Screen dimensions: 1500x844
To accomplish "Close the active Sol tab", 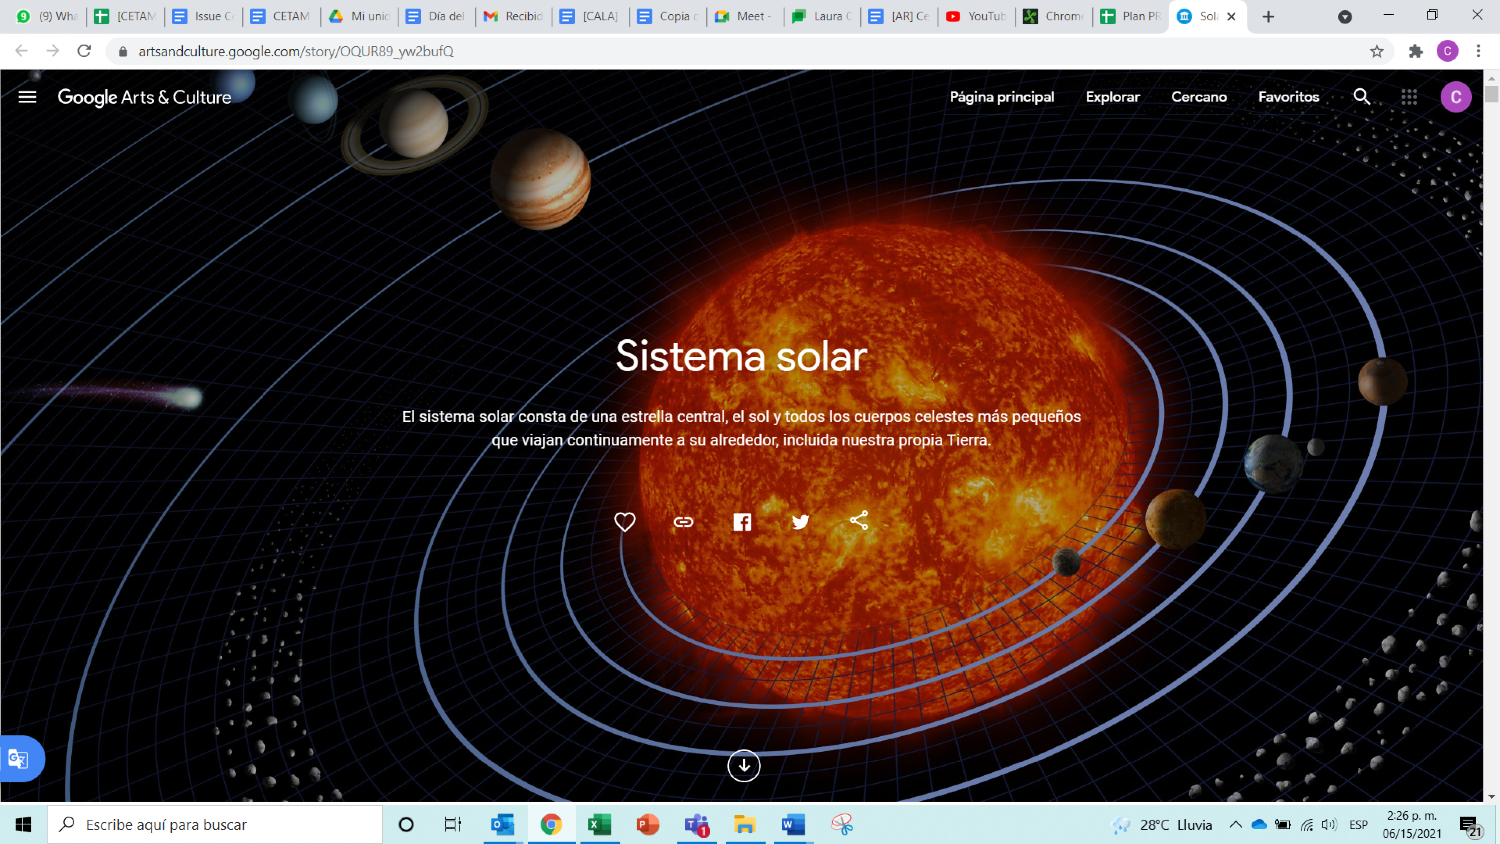I will point(1231,16).
